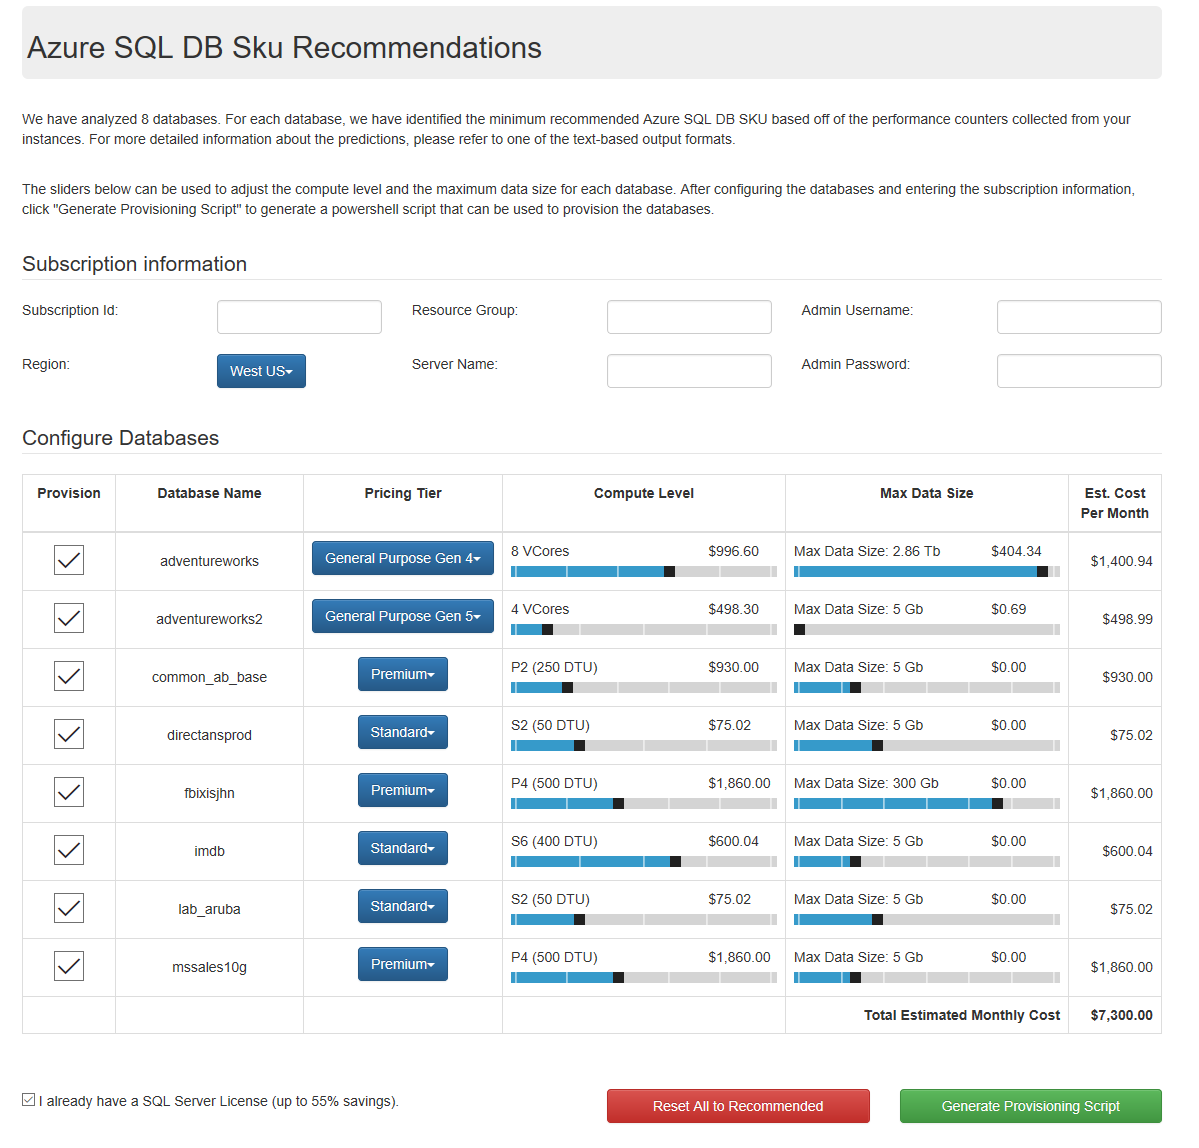Click the Admin Password field
1199x1148 pixels.
coord(1078,370)
